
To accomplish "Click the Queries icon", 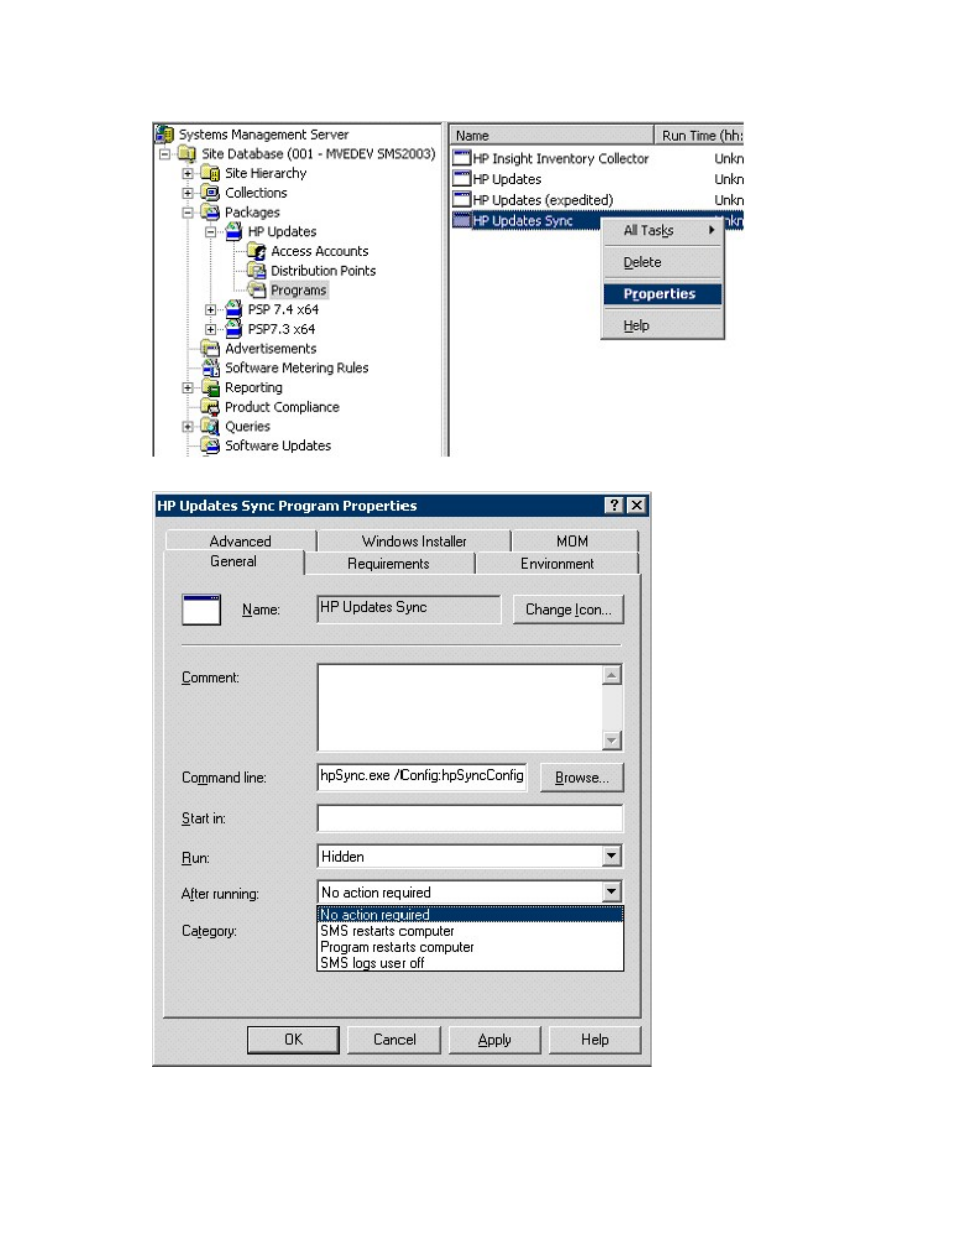I will pyautogui.click(x=210, y=426).
